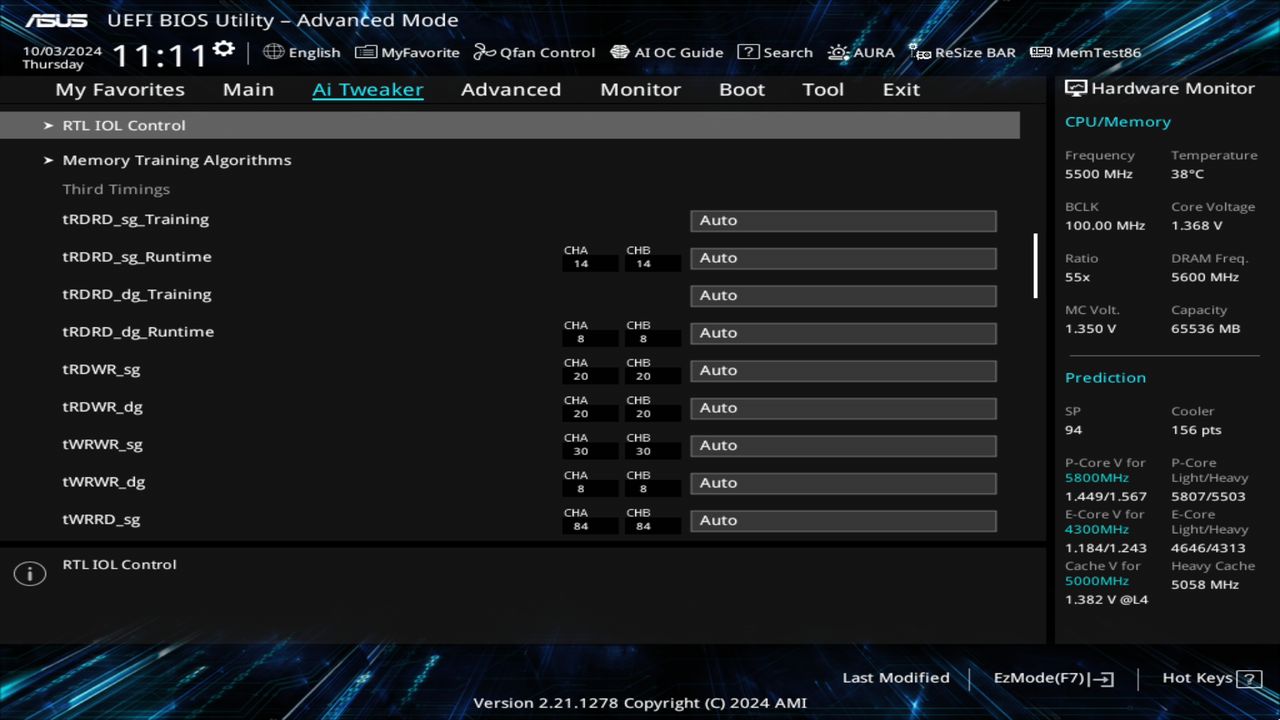The height and width of the screenshot is (720, 1280).
Task: Click the info icon next to RTL IOL Control
Action: click(29, 573)
